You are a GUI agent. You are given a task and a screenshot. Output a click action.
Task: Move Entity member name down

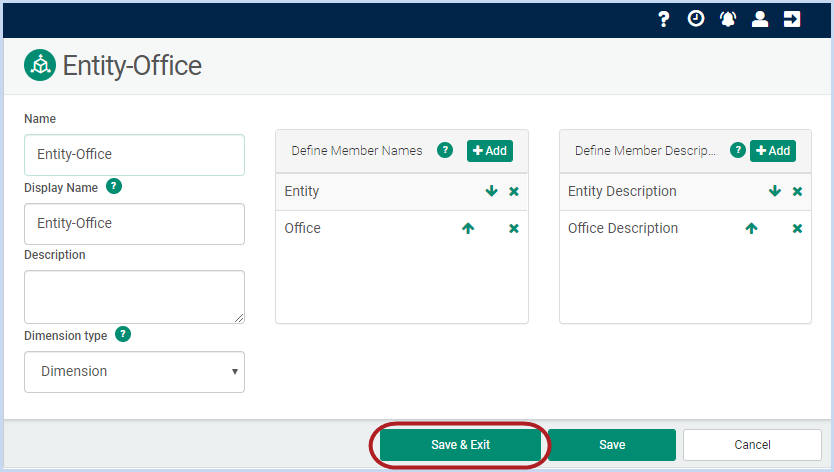coord(491,191)
